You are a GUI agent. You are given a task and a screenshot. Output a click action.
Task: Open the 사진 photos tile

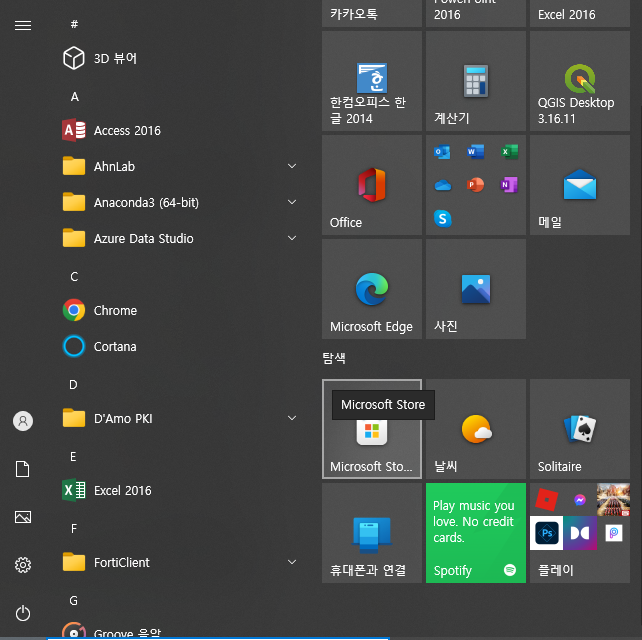pyautogui.click(x=476, y=289)
